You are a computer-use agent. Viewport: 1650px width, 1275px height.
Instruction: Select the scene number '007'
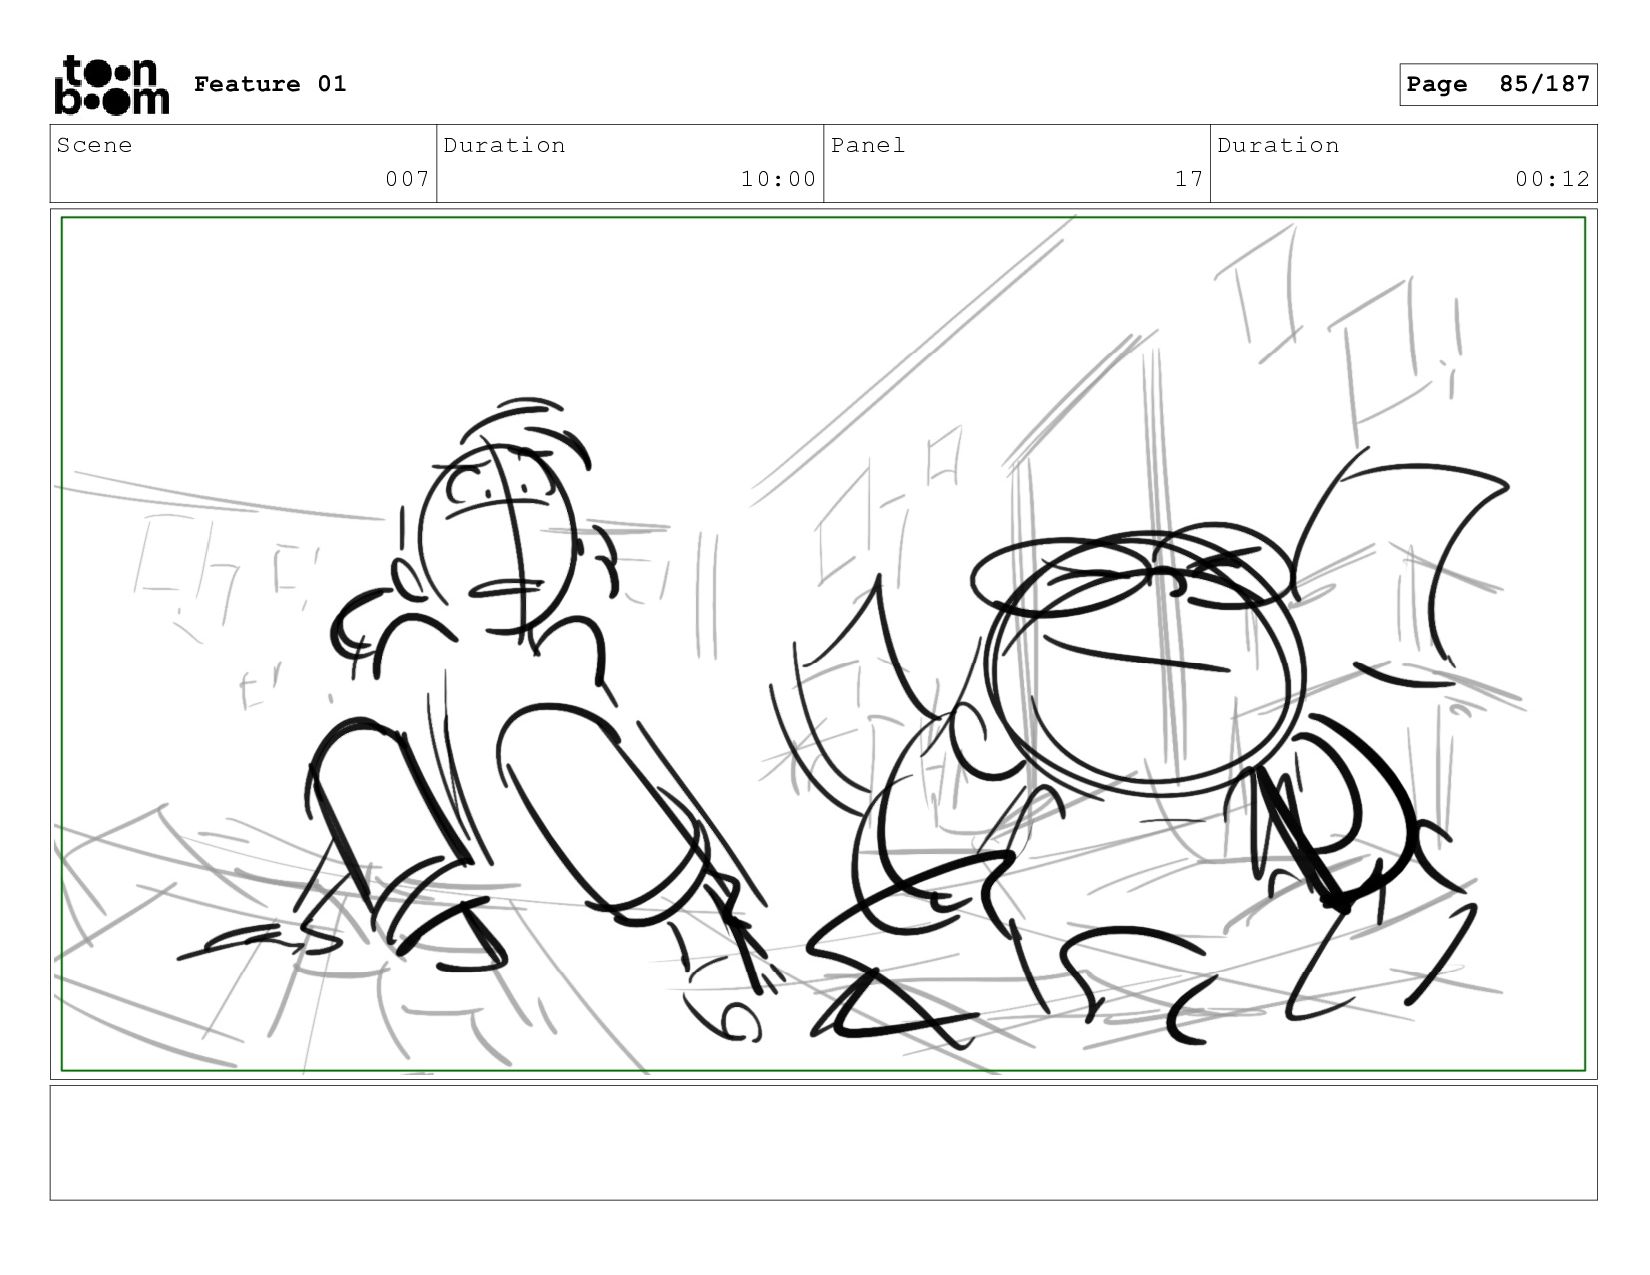click(x=408, y=179)
